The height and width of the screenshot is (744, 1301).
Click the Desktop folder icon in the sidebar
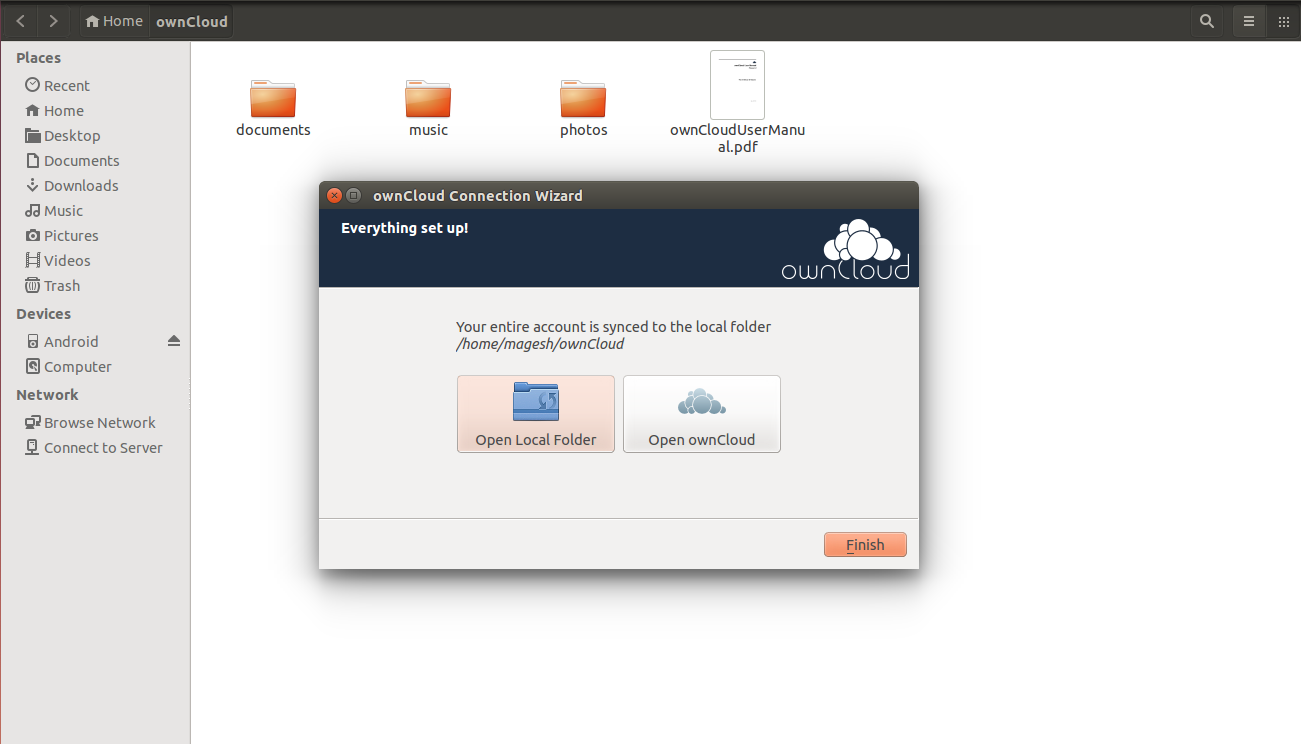tap(33, 135)
